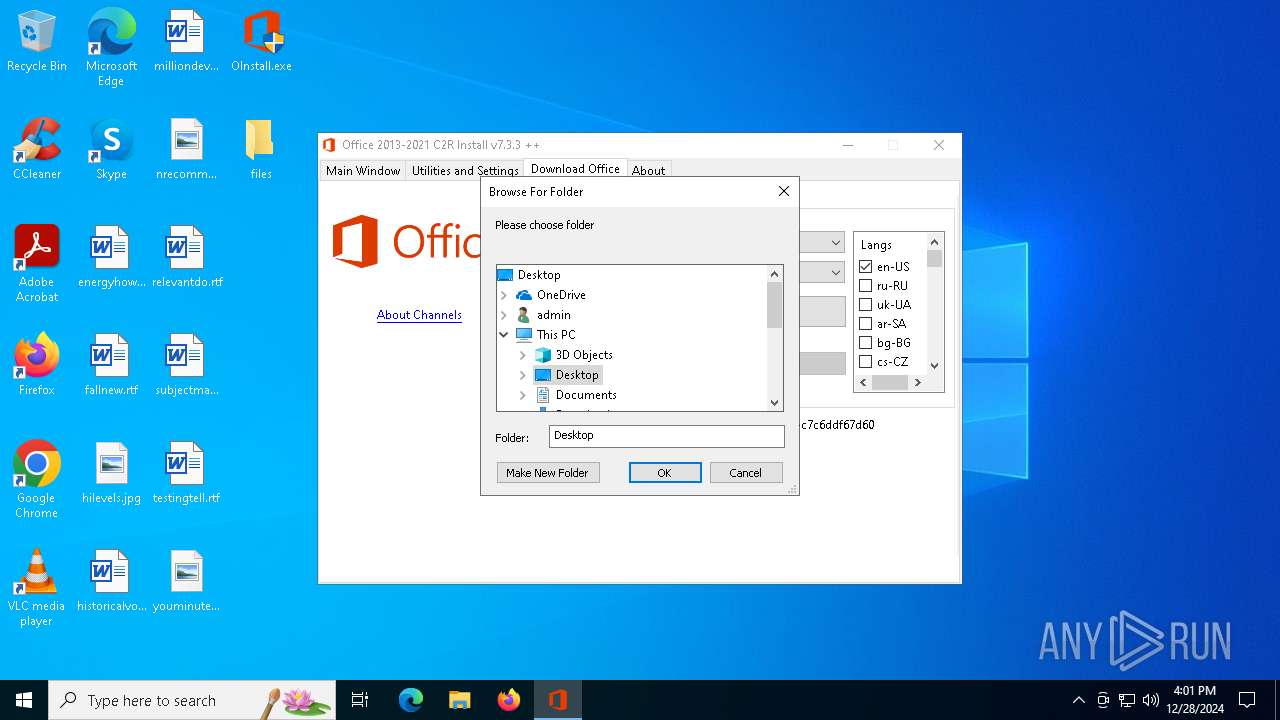
Task: Select the fallnew.rtf document icon
Action: point(111,366)
